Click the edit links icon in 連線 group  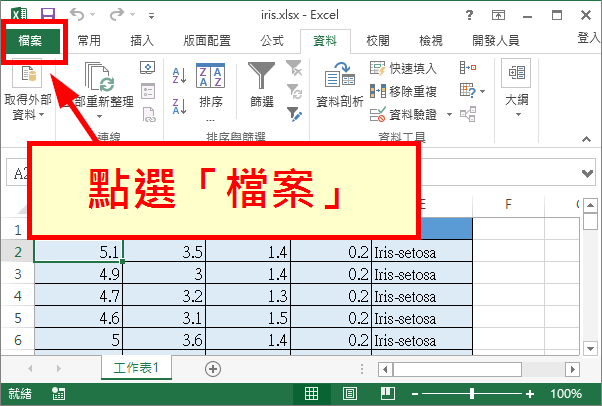click(149, 114)
